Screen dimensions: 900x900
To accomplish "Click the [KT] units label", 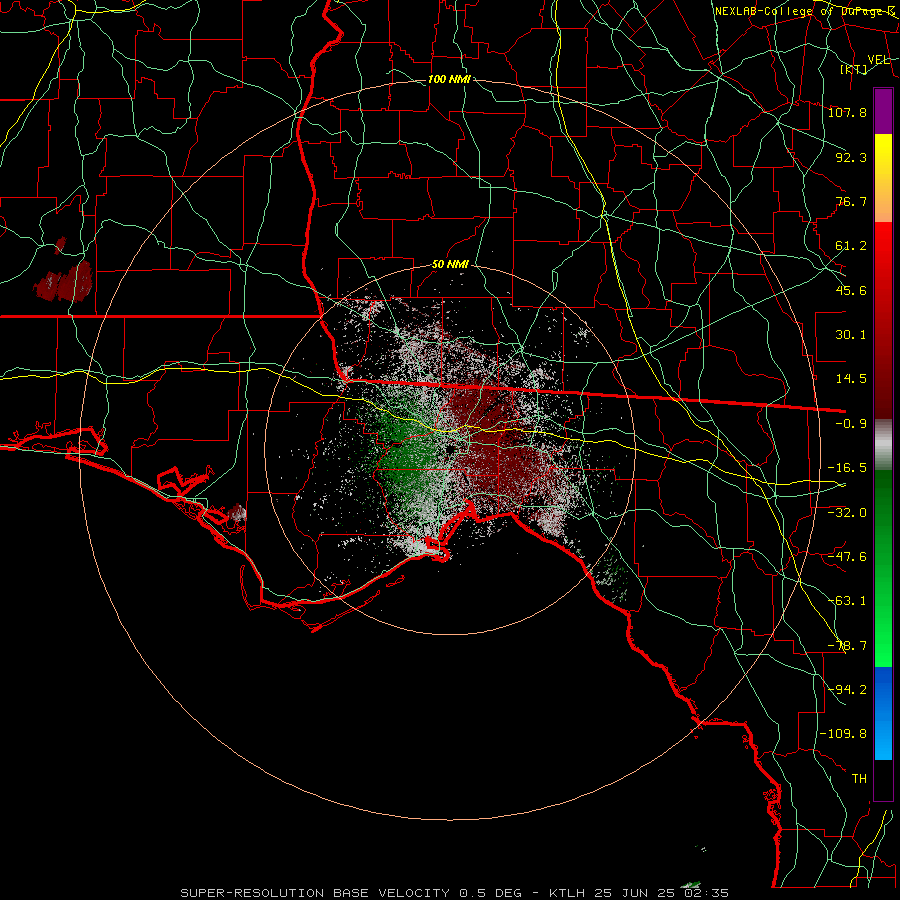I will pos(854,69).
